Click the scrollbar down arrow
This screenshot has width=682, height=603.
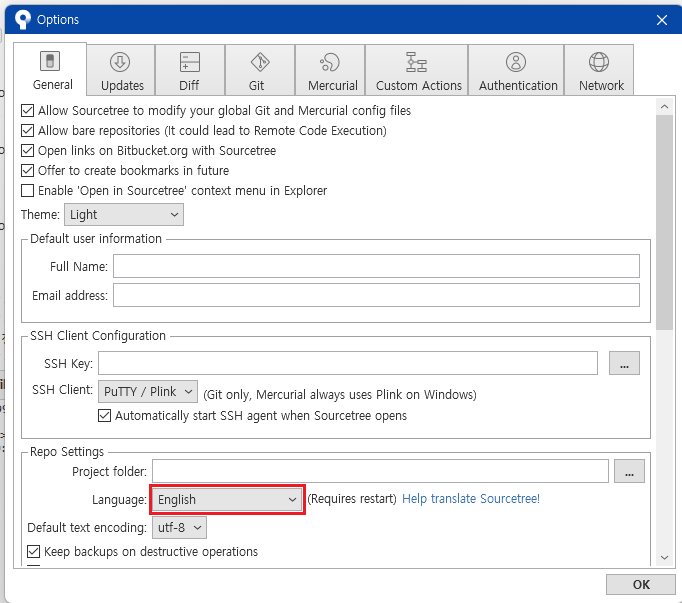[x=664, y=557]
